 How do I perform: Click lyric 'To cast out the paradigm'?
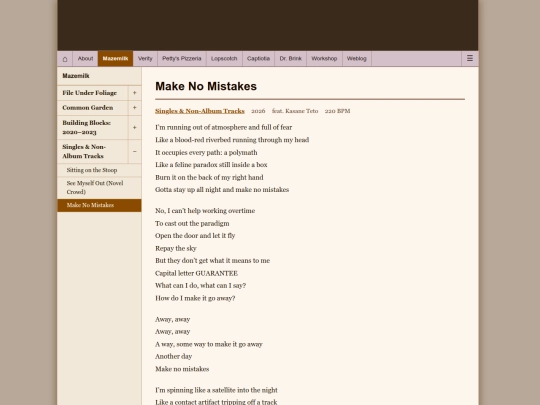pyautogui.click(x=192, y=224)
